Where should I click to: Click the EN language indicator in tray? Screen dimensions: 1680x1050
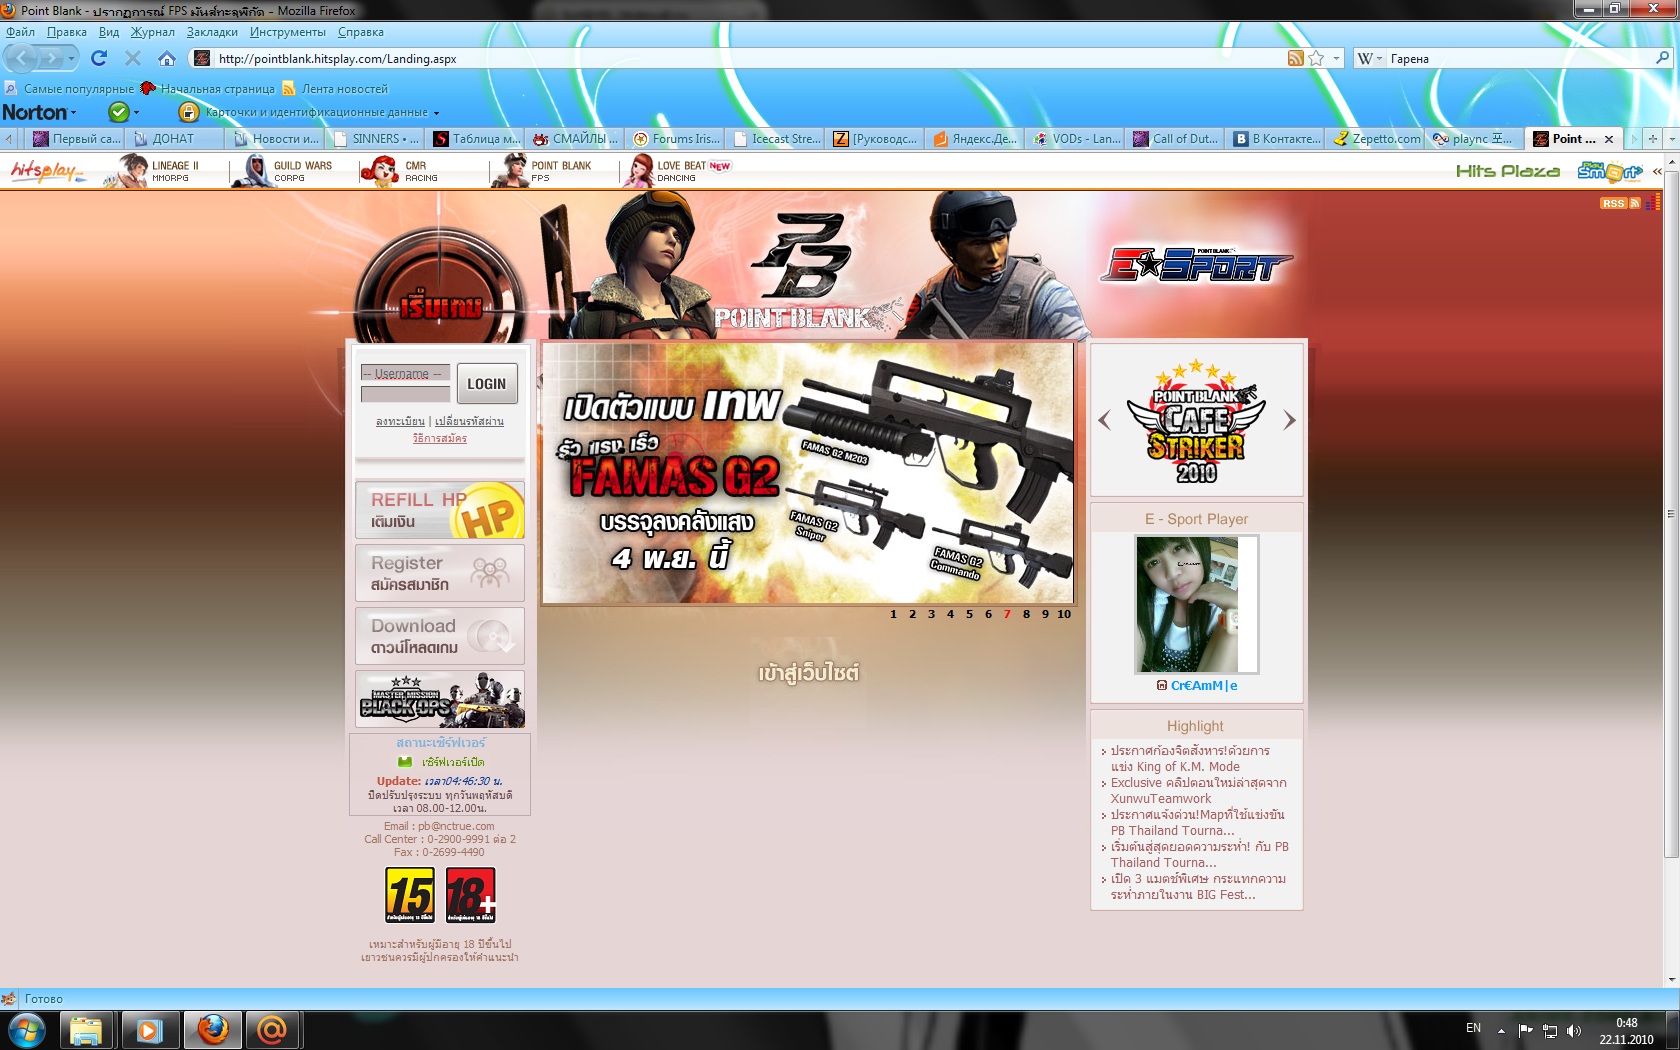point(1473,1028)
